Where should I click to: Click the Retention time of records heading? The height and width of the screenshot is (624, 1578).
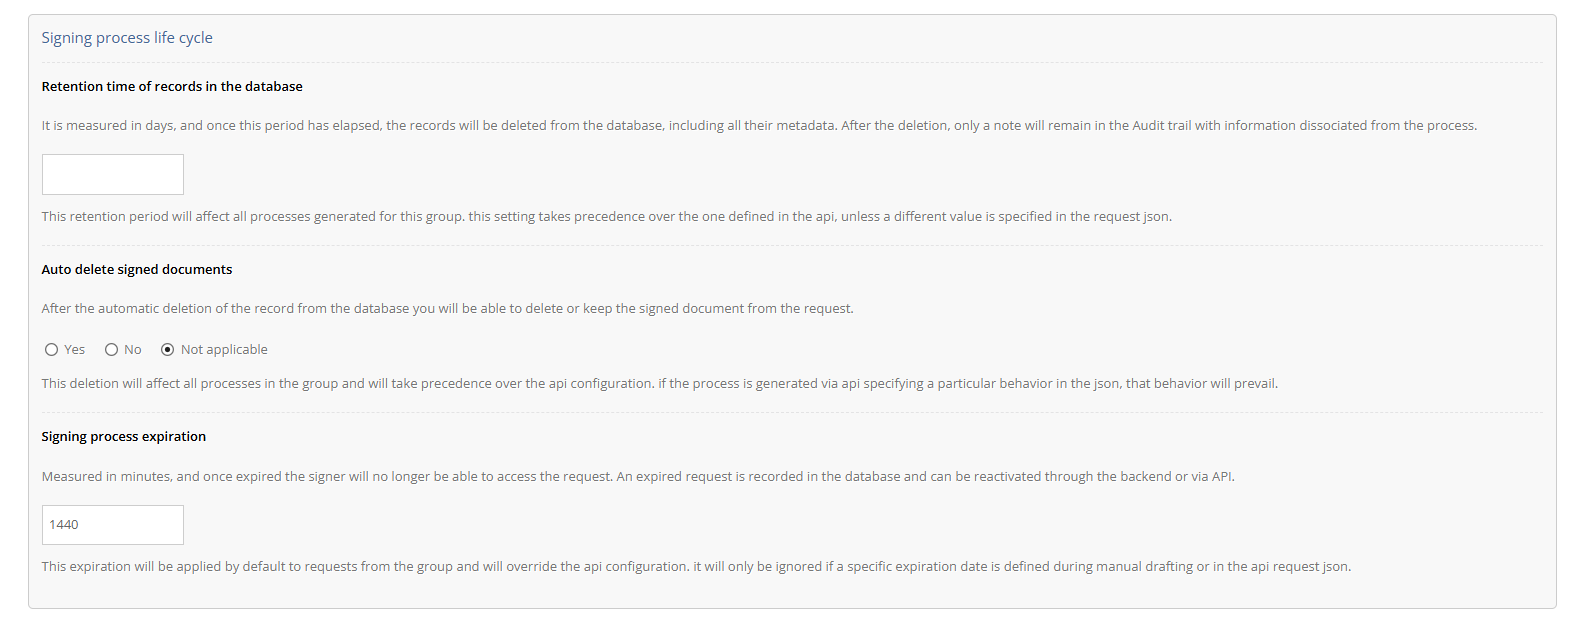click(172, 87)
